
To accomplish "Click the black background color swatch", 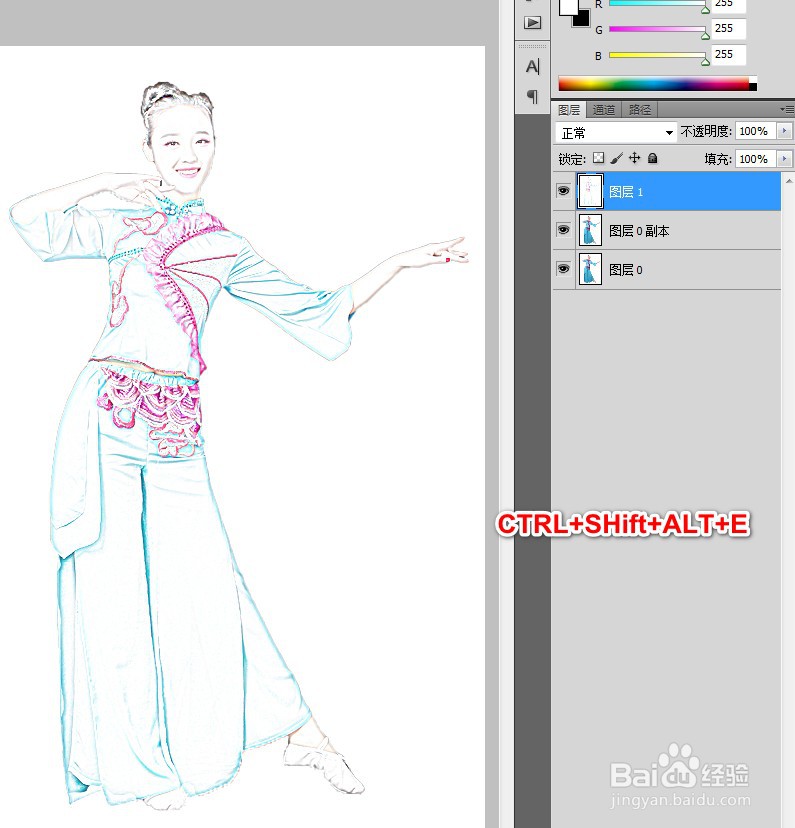I will 583,20.
